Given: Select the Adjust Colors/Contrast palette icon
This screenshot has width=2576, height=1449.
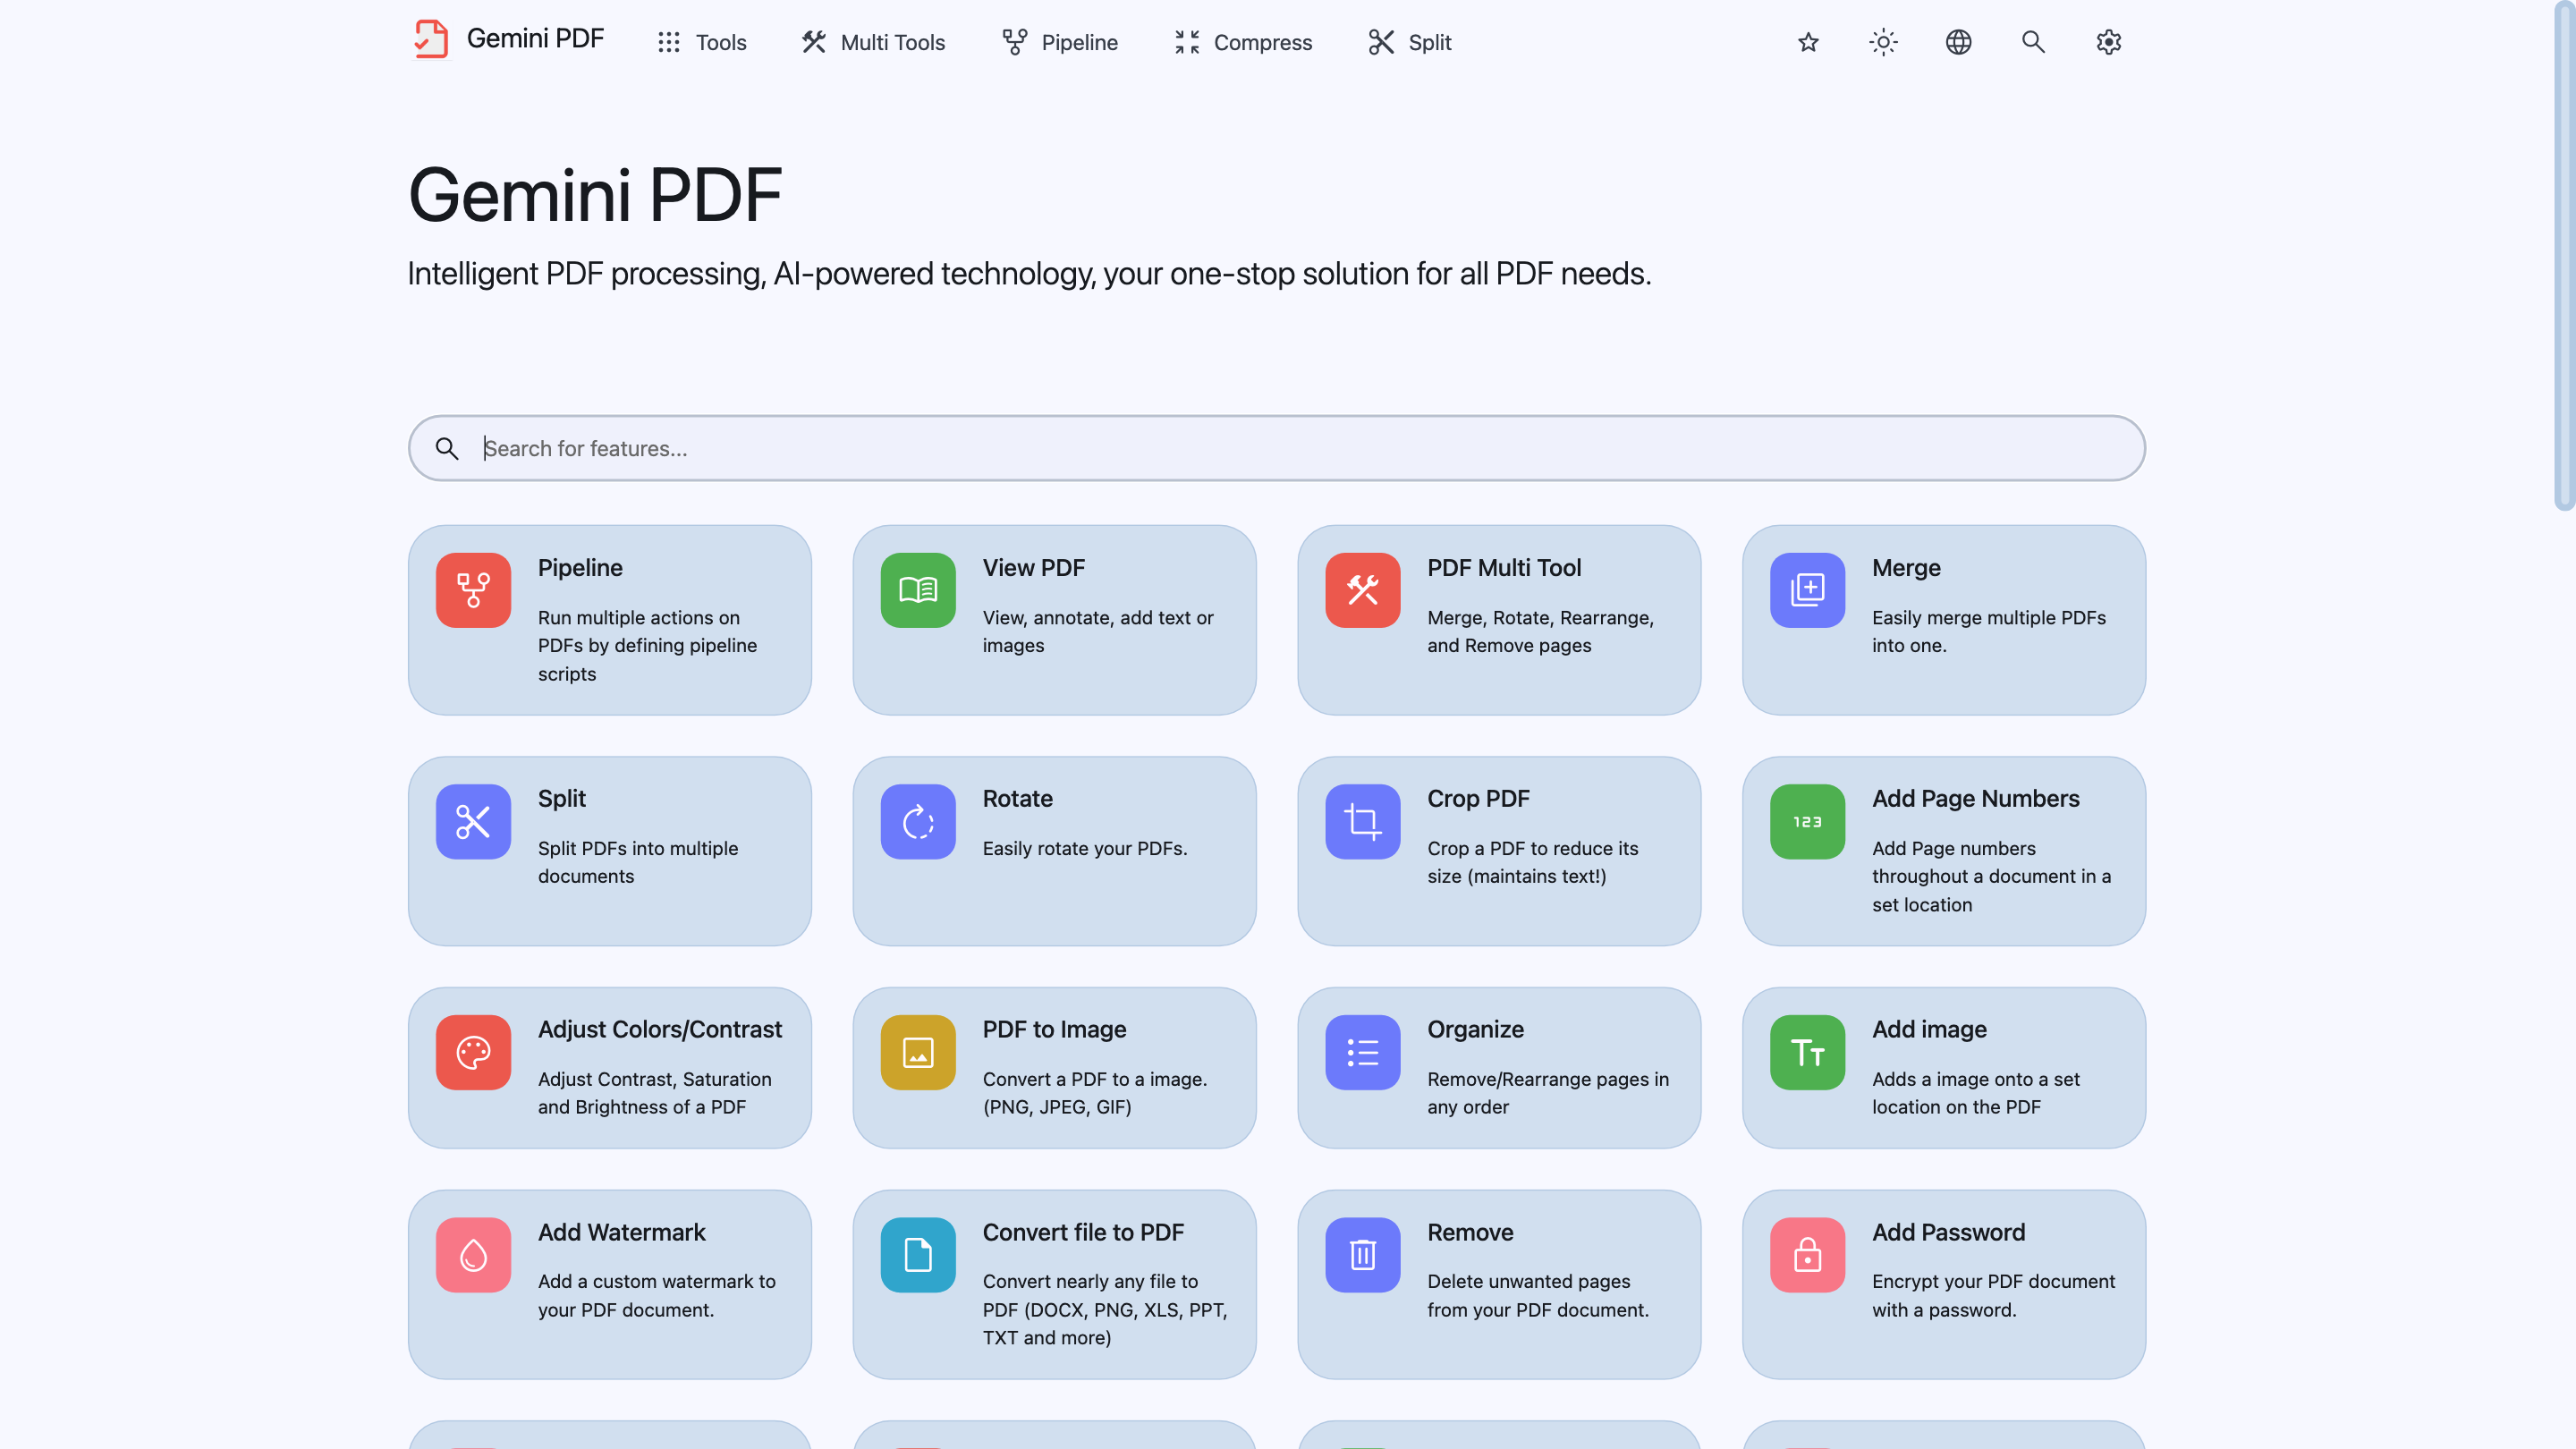Looking at the screenshot, I should point(472,1052).
